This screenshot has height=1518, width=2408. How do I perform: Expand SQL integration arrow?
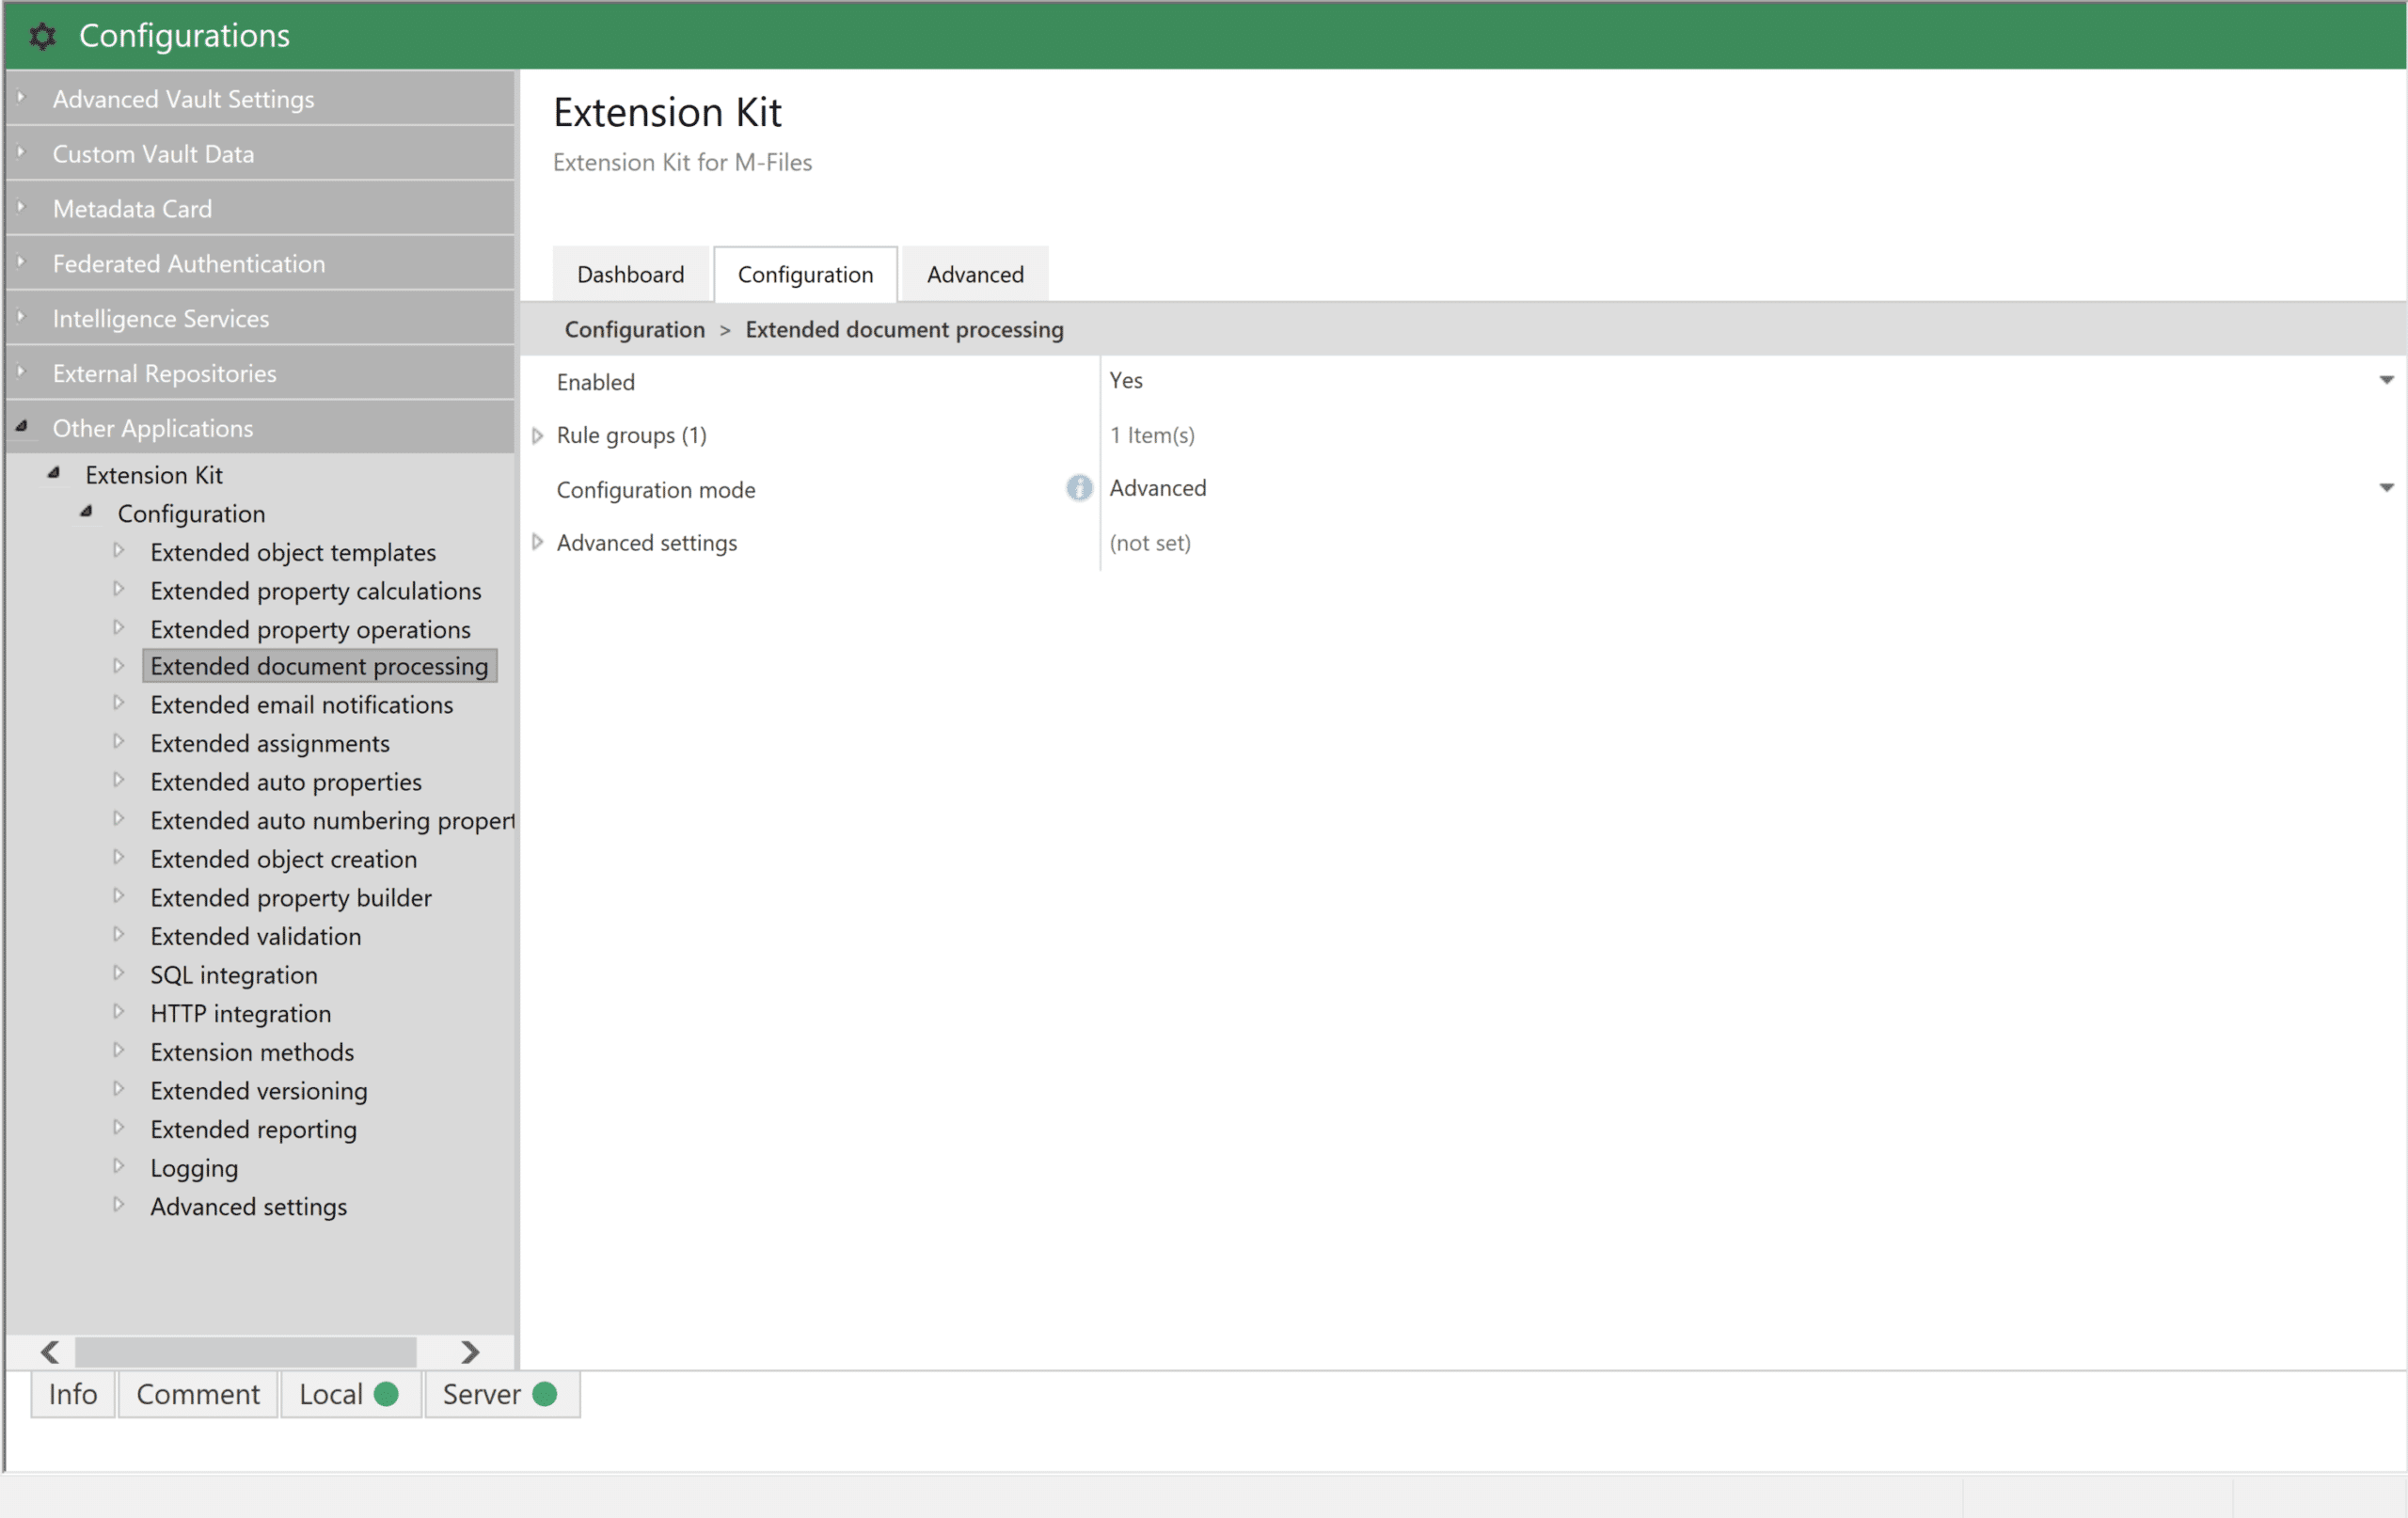(118, 973)
